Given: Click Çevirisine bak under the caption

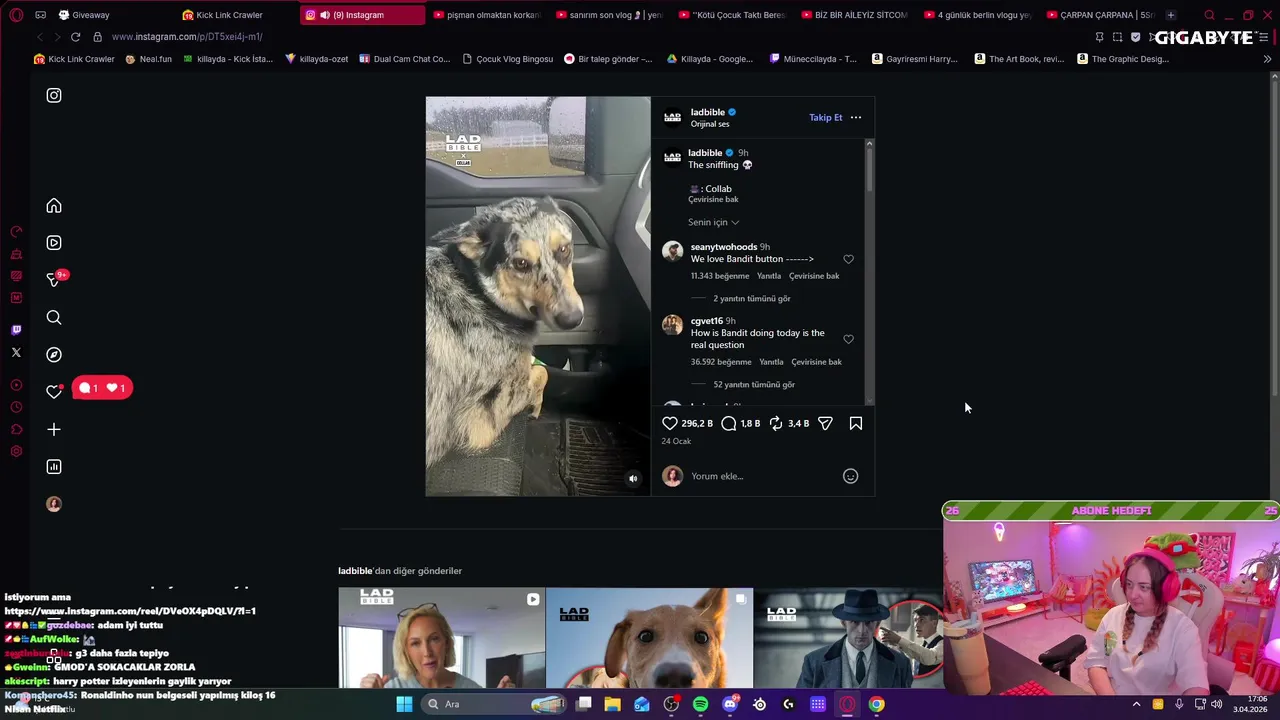Looking at the screenshot, I should [x=713, y=199].
